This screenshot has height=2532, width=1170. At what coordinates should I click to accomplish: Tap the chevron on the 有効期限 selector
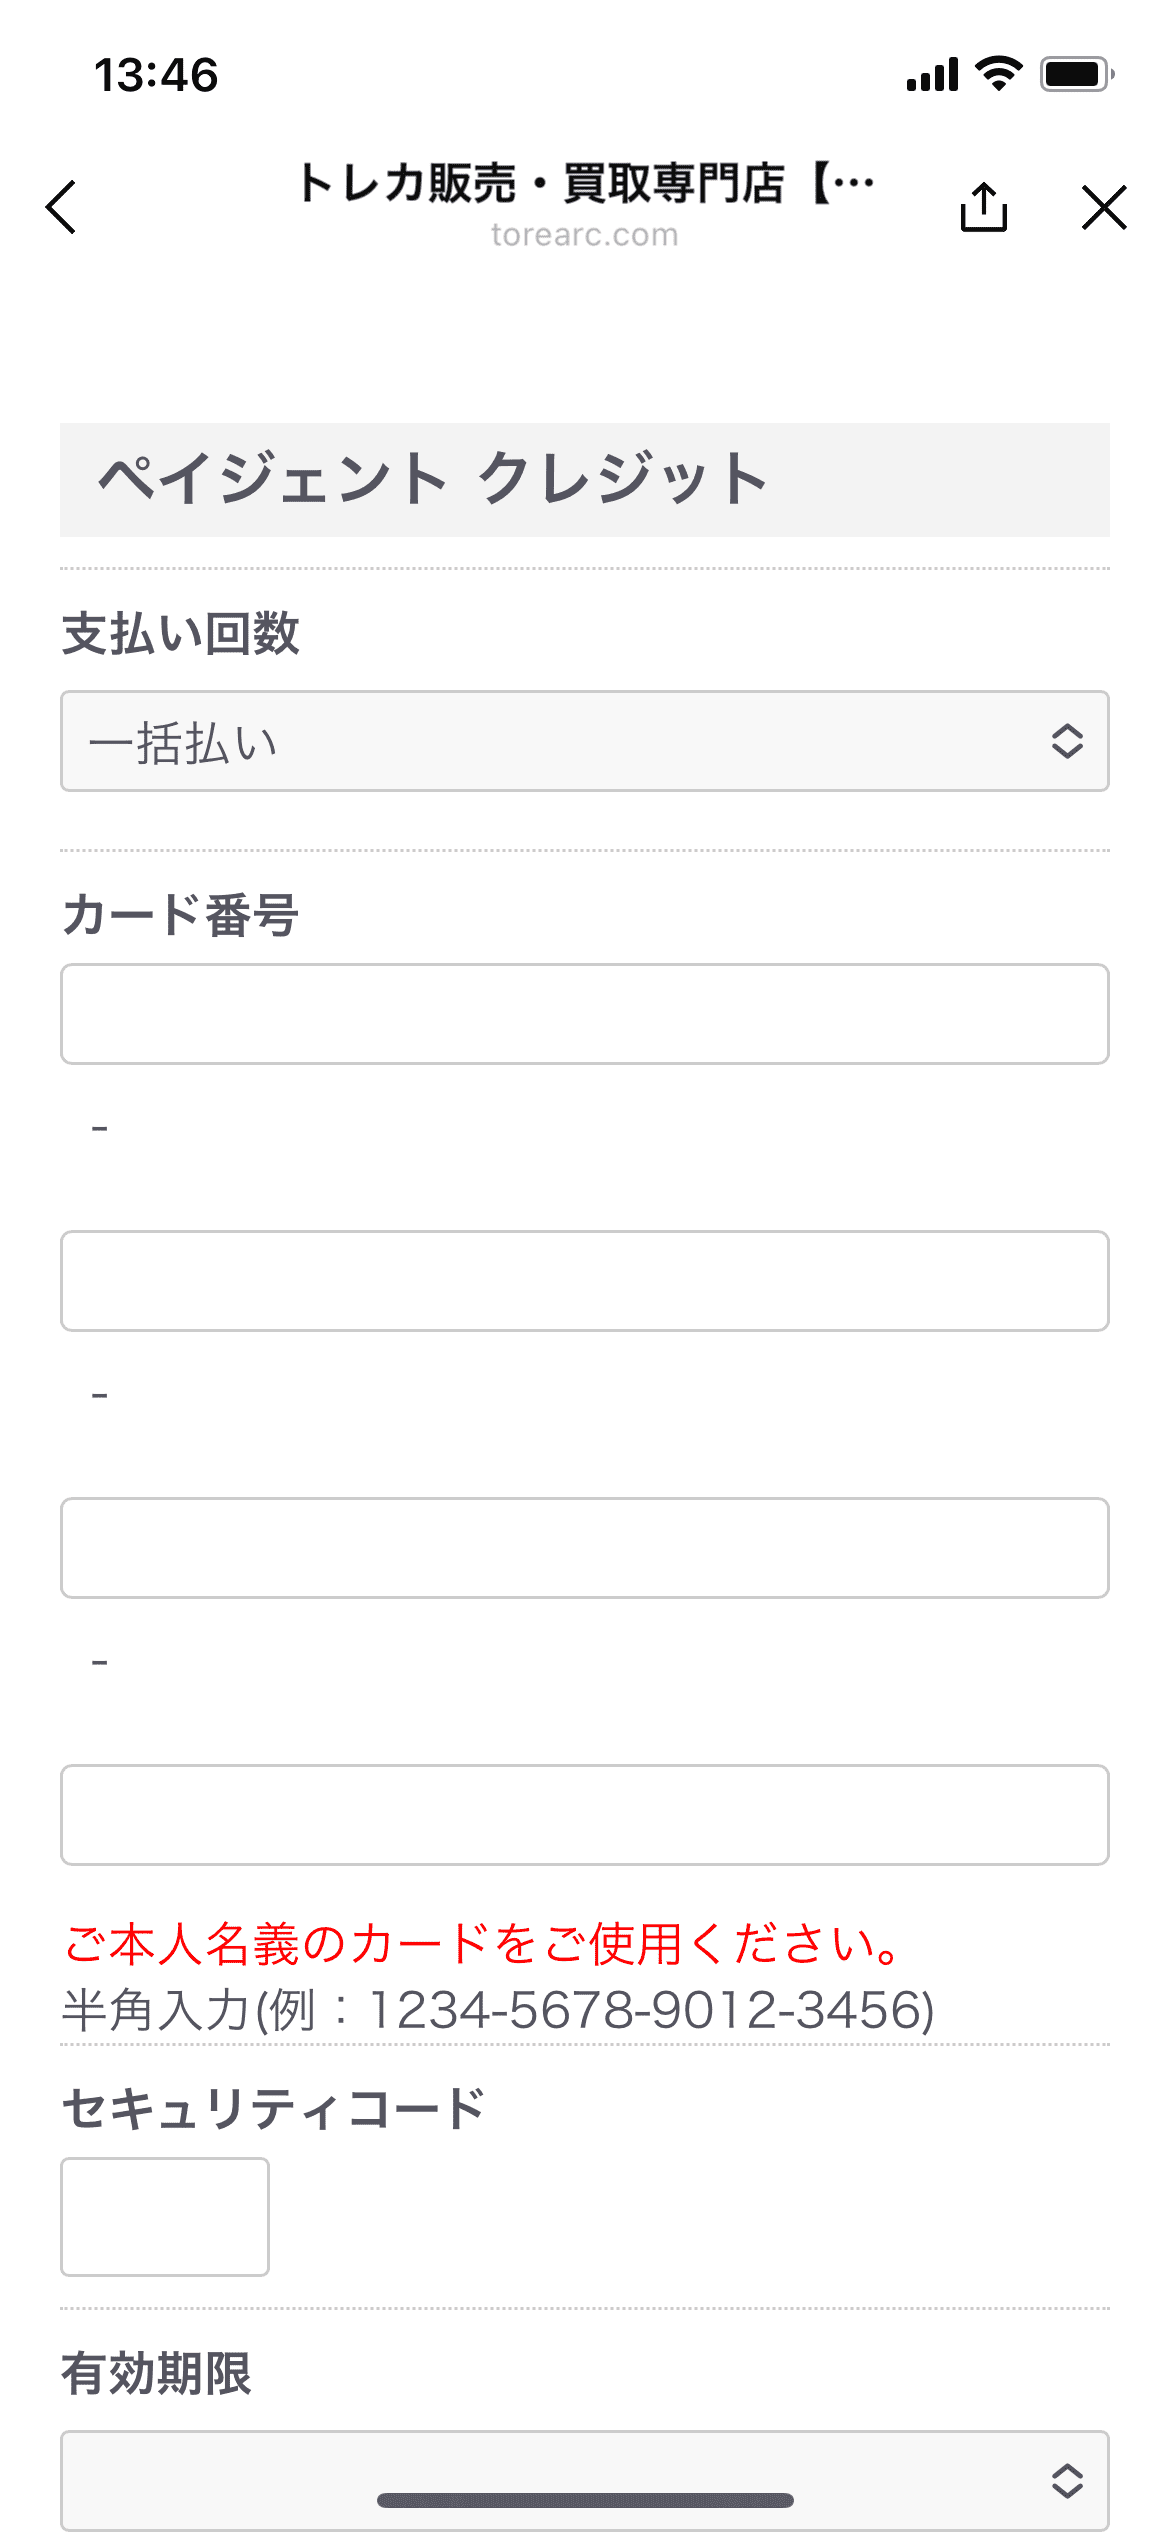click(1067, 2480)
